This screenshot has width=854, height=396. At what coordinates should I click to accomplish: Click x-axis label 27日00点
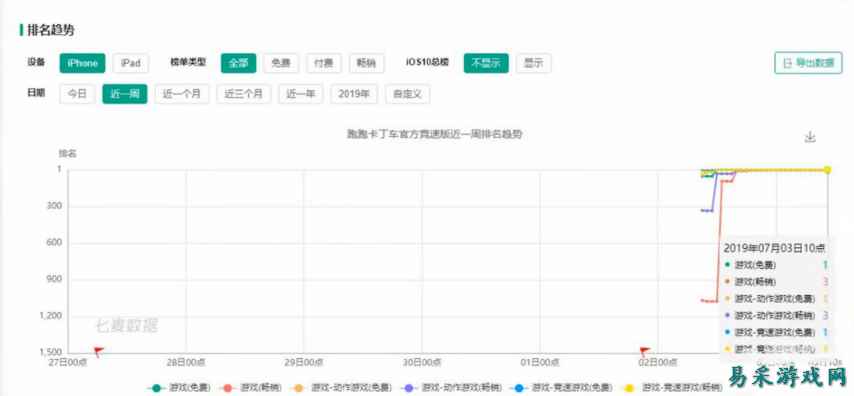coord(67,362)
